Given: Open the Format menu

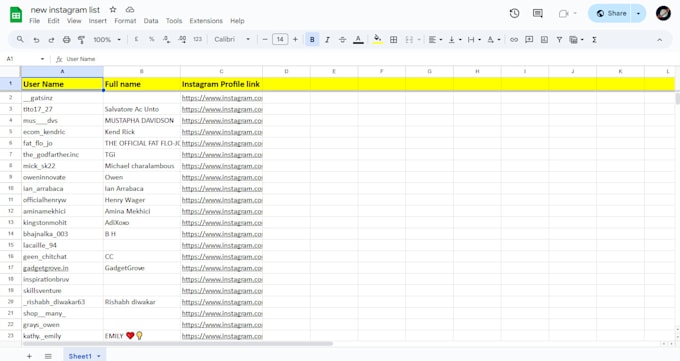Looking at the screenshot, I should pyautogui.click(x=125, y=21).
